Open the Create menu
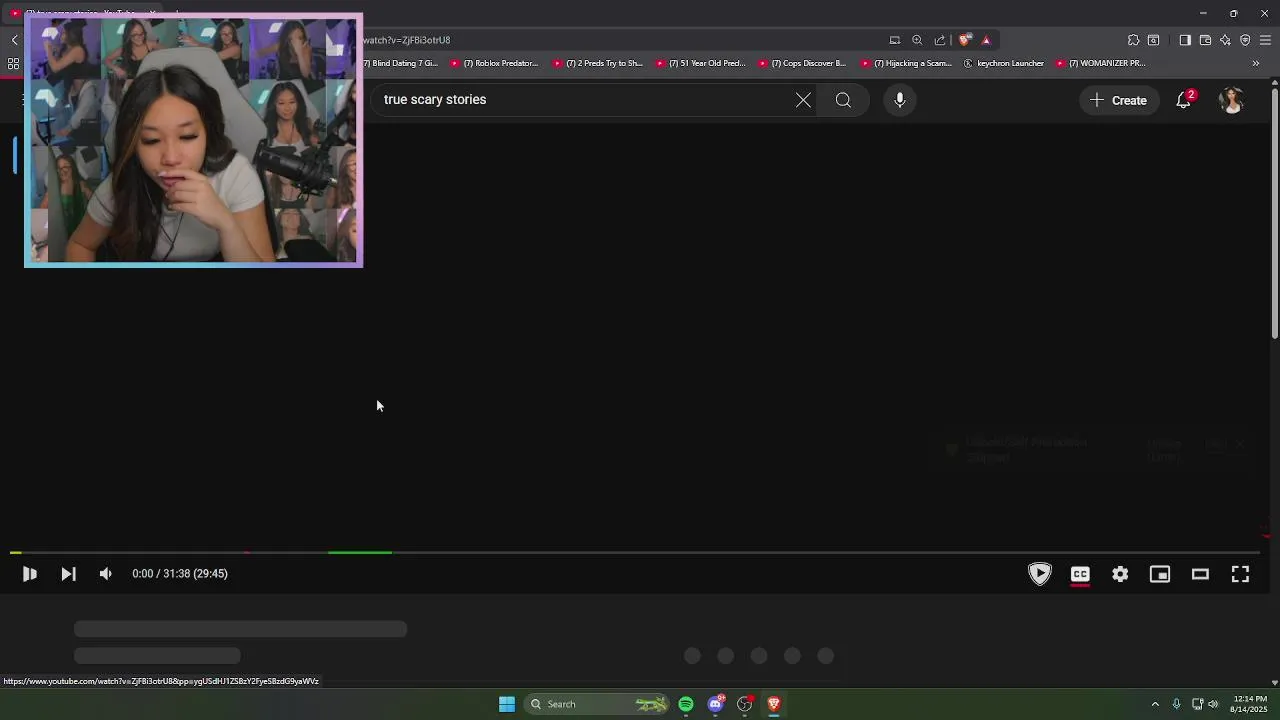 point(1119,100)
